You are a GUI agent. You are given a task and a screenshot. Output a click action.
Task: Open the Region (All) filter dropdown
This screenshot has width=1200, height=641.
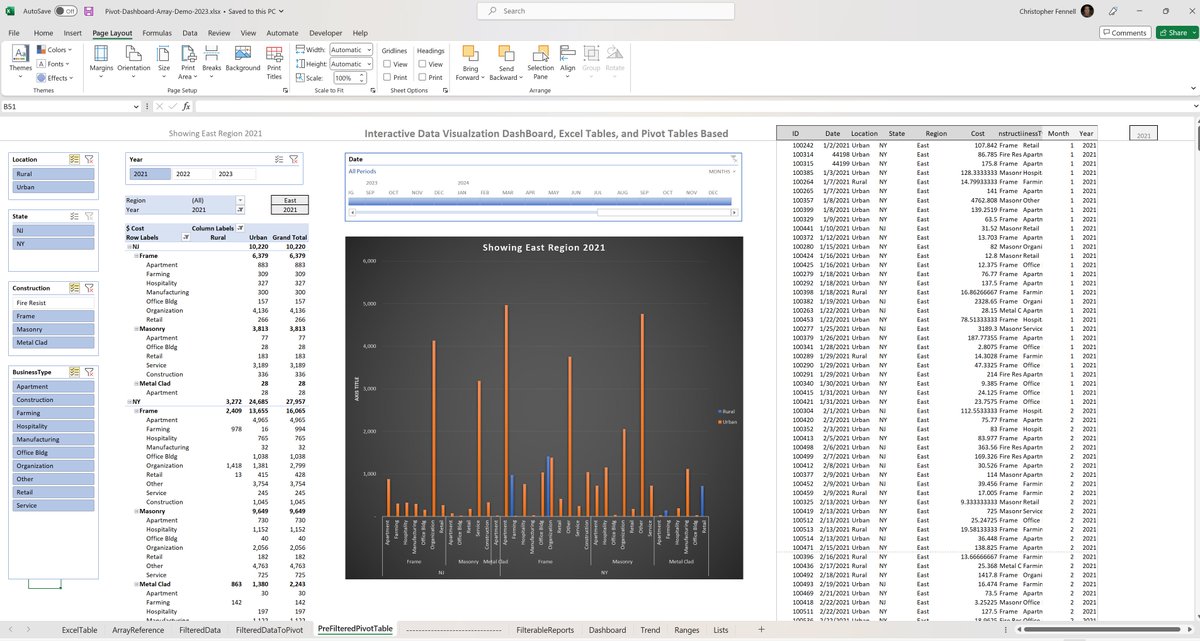click(x=238, y=200)
